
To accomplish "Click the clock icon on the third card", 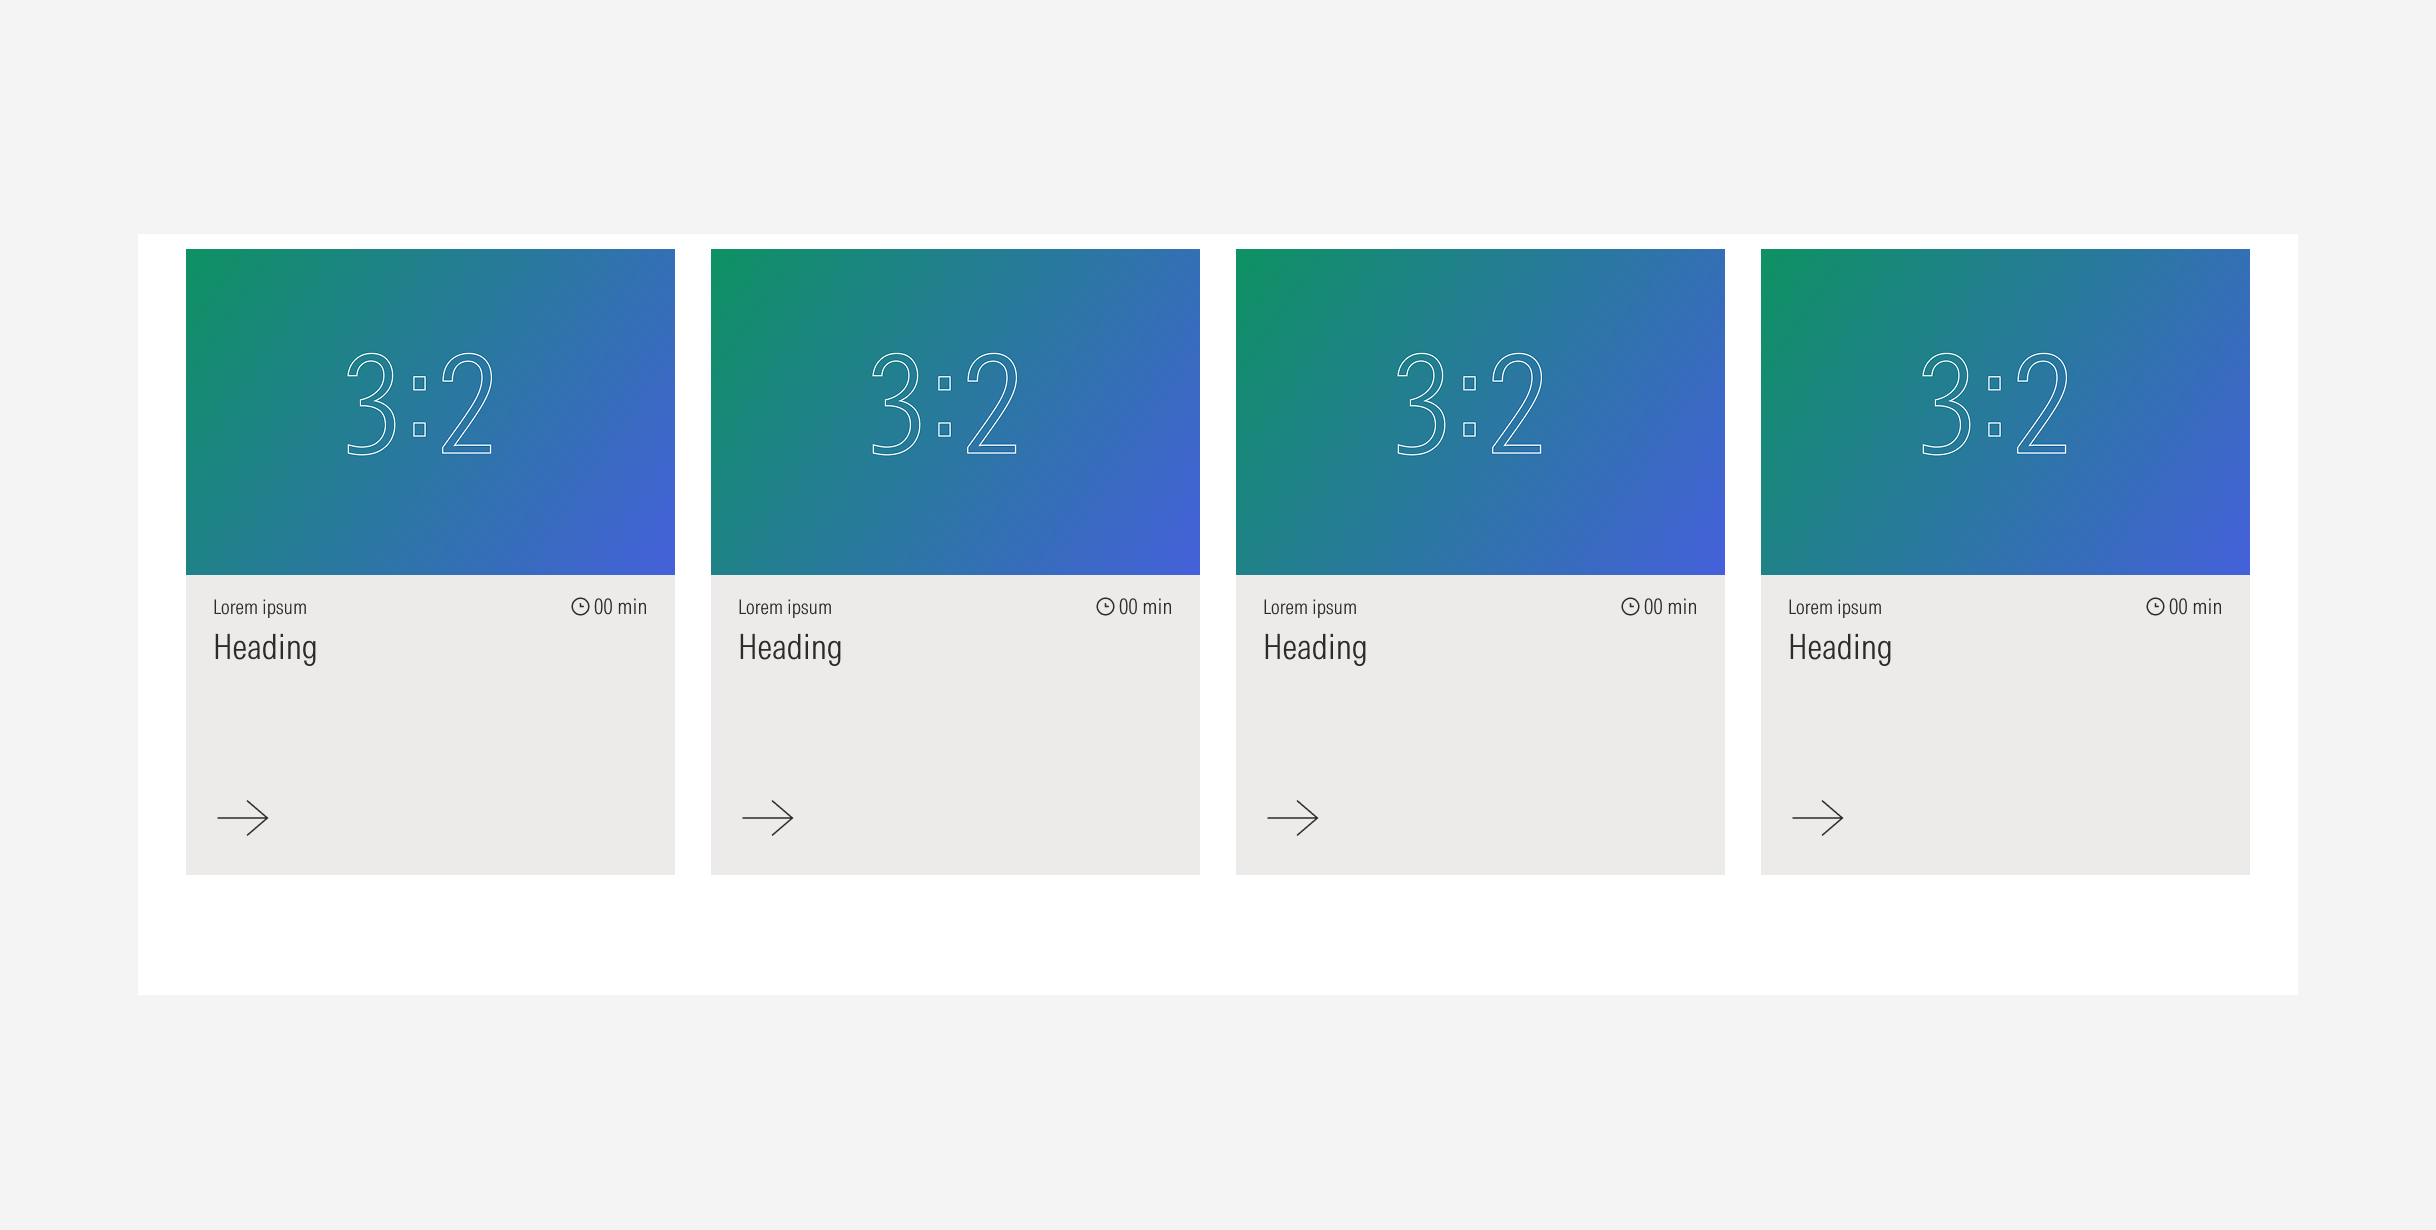I will coord(1629,606).
